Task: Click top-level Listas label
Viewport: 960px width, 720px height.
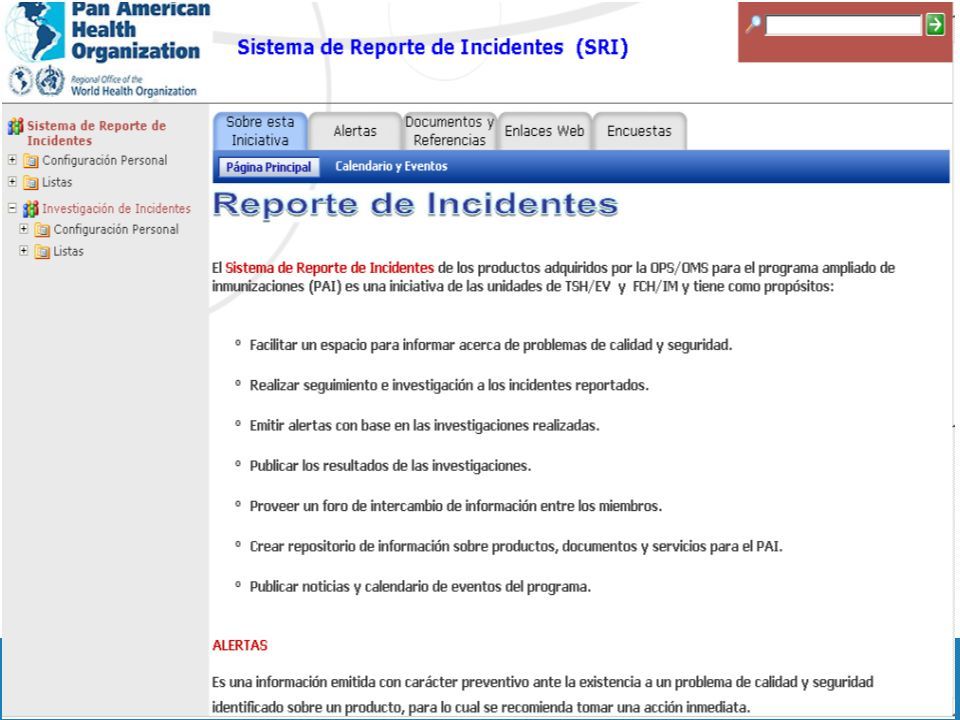Action: click(57, 182)
